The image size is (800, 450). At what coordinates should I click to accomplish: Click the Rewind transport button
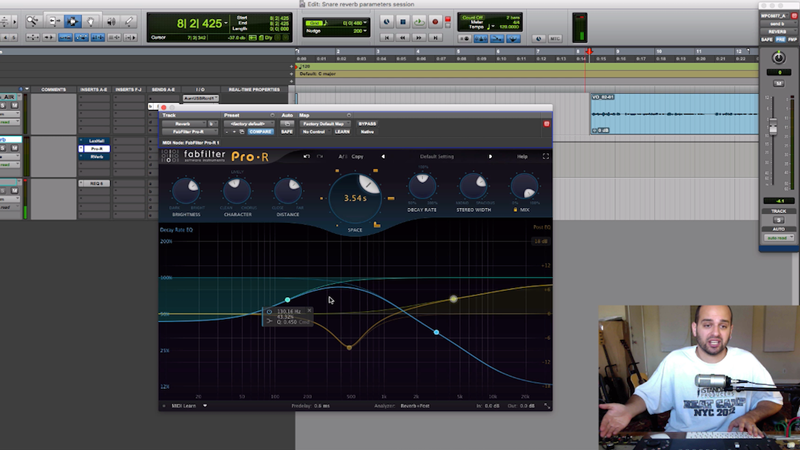(x=403, y=38)
